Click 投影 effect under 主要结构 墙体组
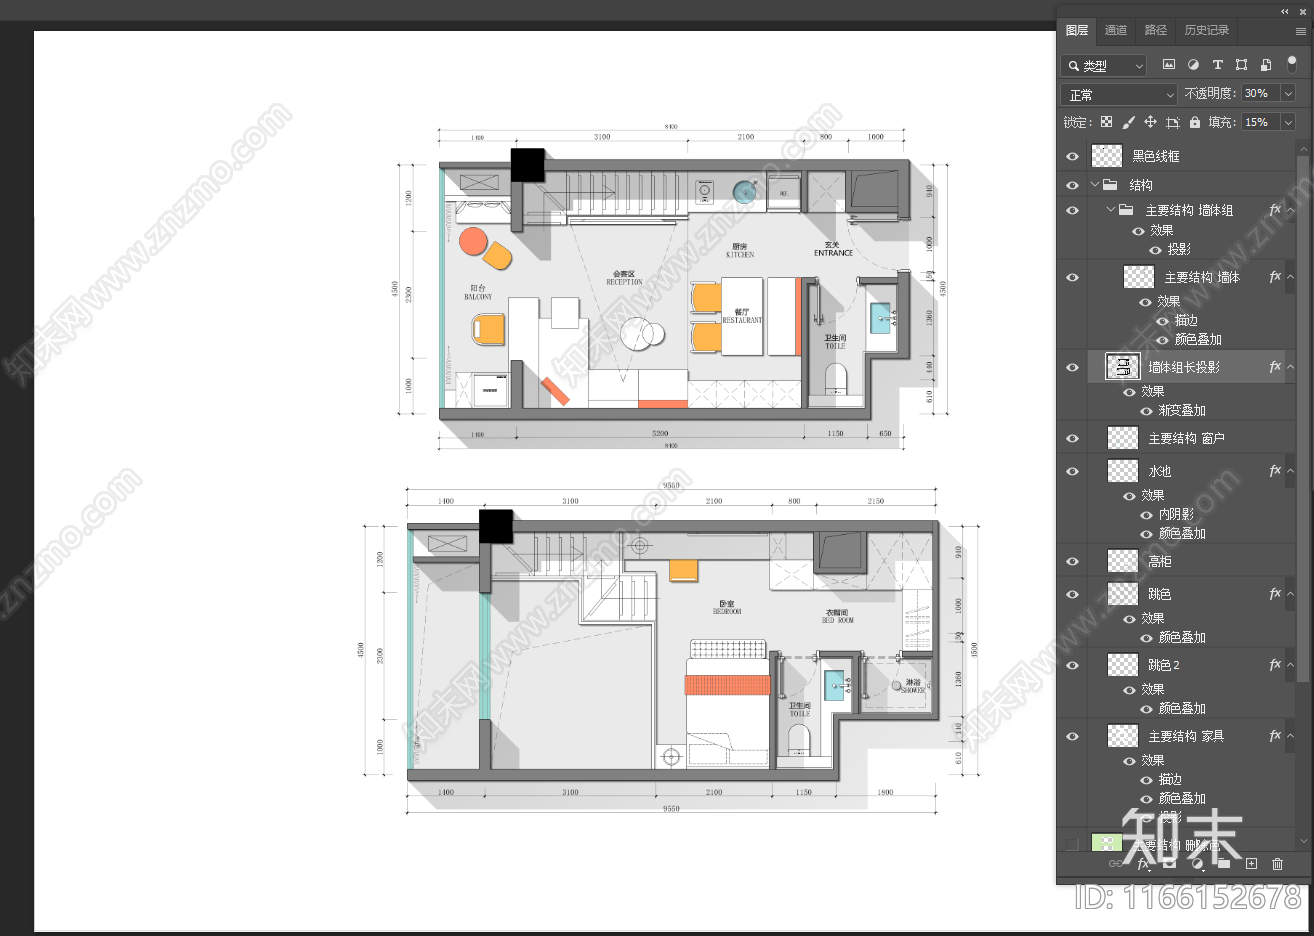The height and width of the screenshot is (936, 1314). pos(1179,250)
